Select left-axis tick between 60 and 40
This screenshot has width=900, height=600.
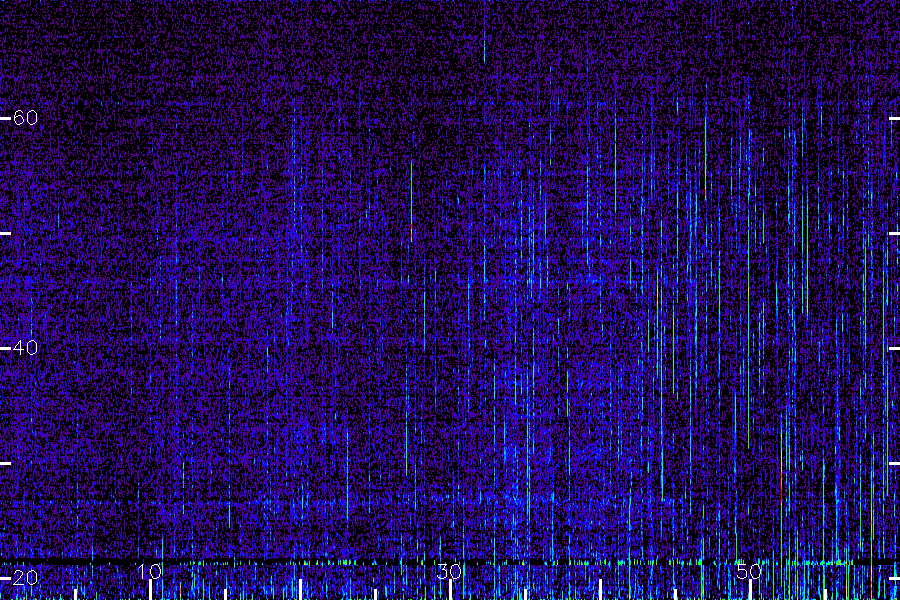5,234
